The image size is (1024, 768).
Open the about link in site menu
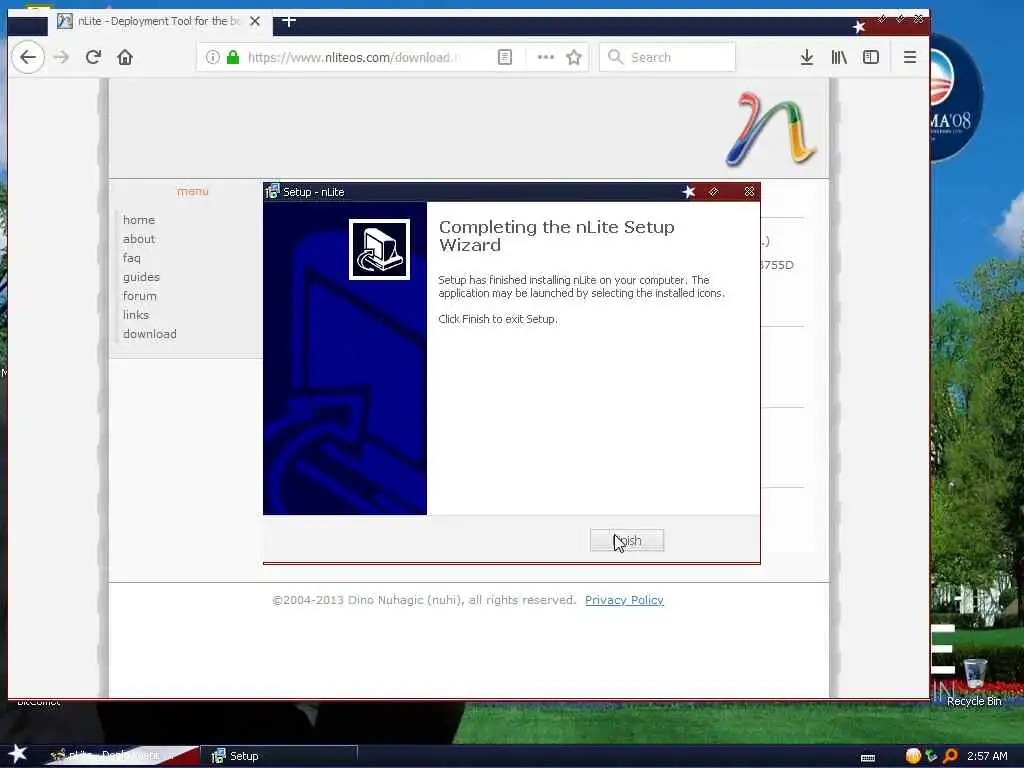(x=139, y=239)
